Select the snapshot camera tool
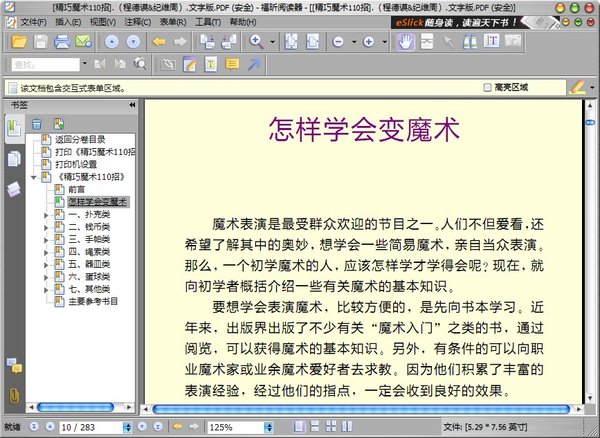 pyautogui.click(x=513, y=41)
